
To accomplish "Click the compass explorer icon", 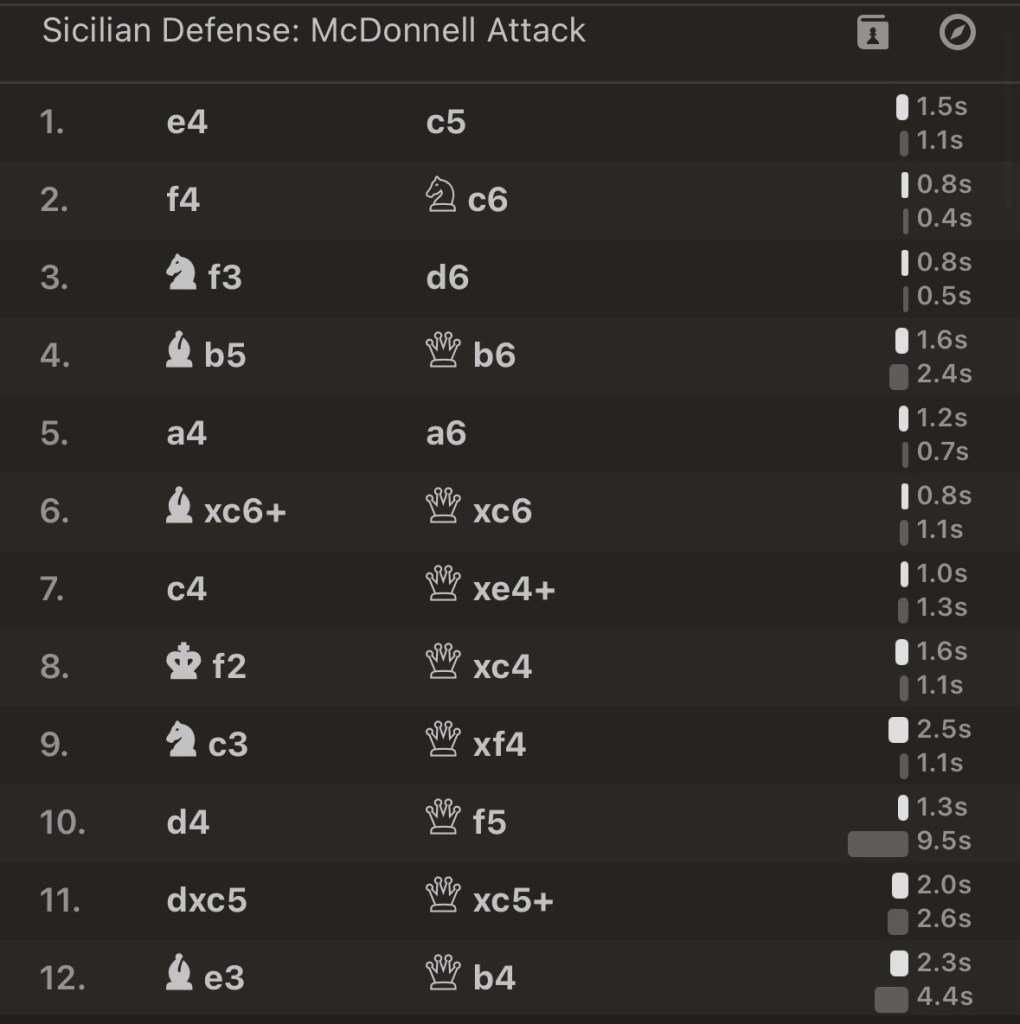I will (x=957, y=33).
